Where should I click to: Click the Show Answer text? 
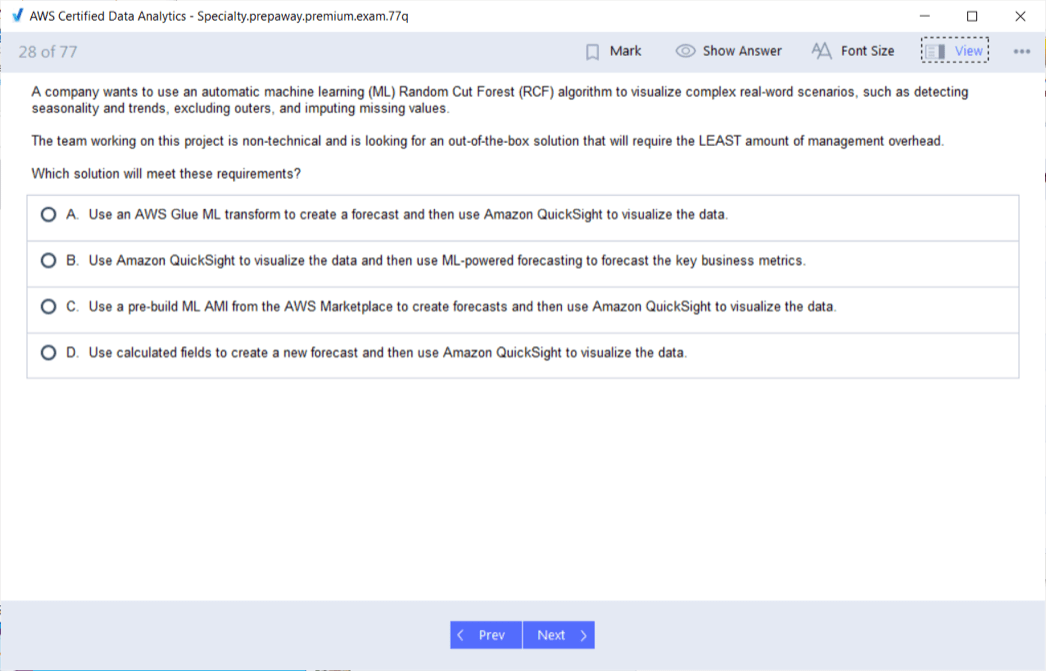click(742, 51)
